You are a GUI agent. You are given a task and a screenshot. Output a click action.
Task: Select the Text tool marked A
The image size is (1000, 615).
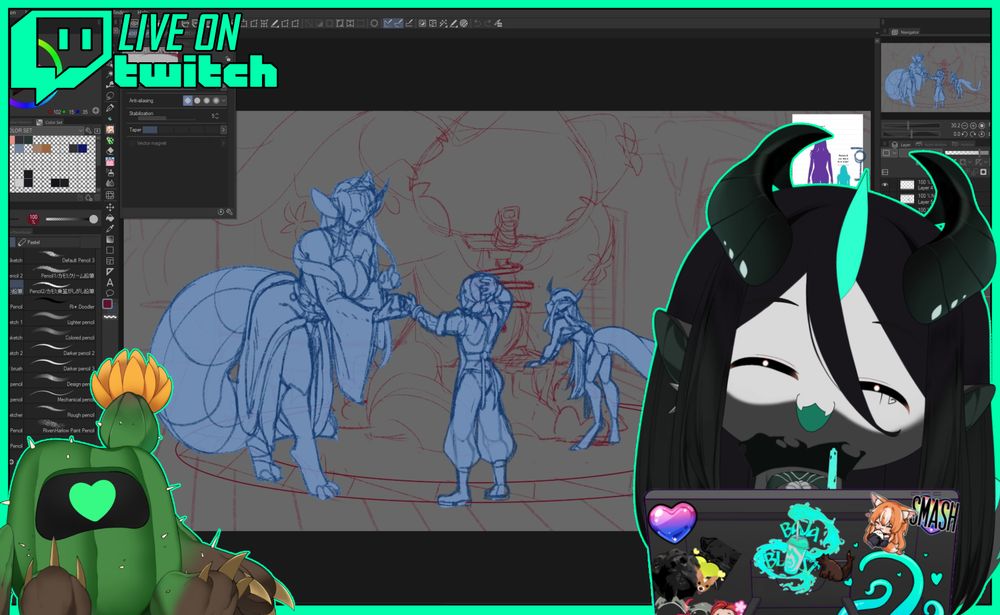pos(110,283)
